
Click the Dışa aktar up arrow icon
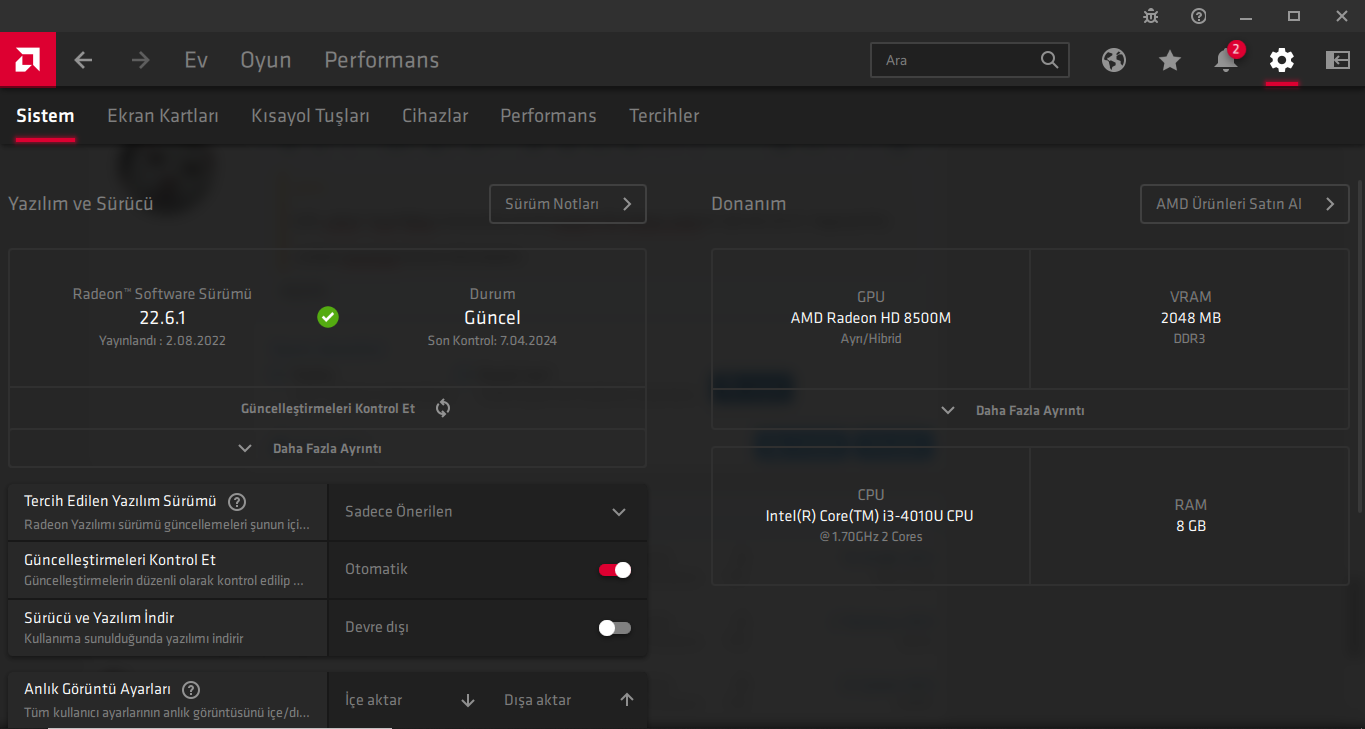click(627, 700)
